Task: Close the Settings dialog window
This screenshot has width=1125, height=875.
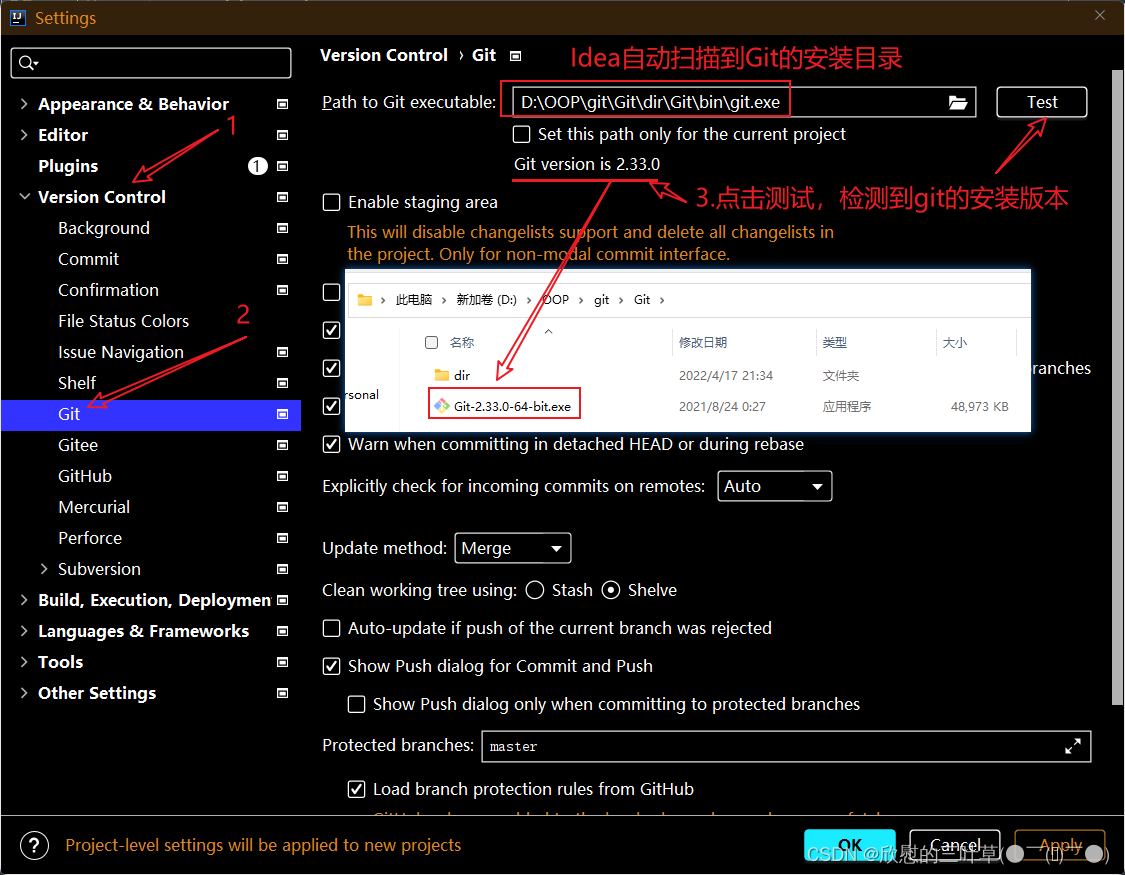Action: 1100,15
